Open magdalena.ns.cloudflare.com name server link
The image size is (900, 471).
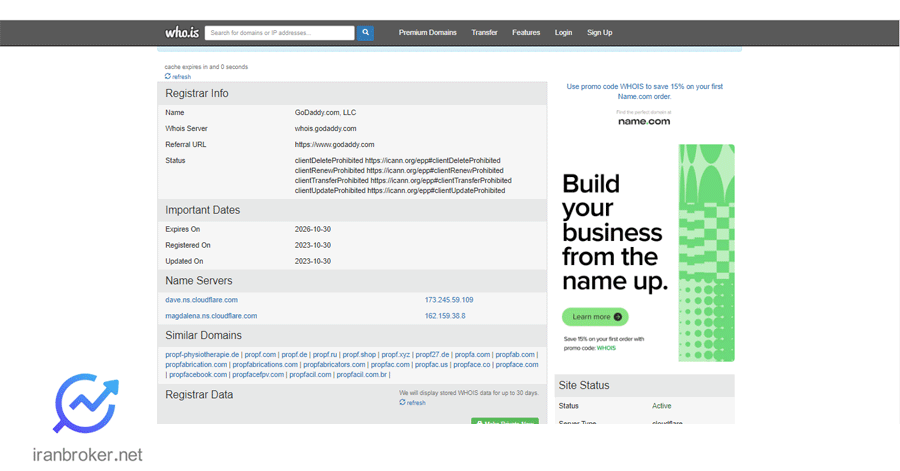click(x=211, y=316)
